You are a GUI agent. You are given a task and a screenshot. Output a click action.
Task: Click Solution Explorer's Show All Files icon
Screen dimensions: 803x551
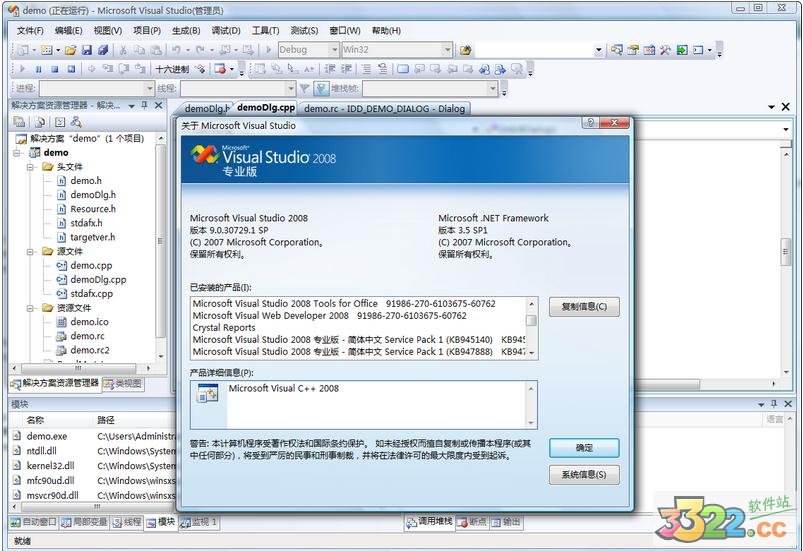[x=40, y=122]
